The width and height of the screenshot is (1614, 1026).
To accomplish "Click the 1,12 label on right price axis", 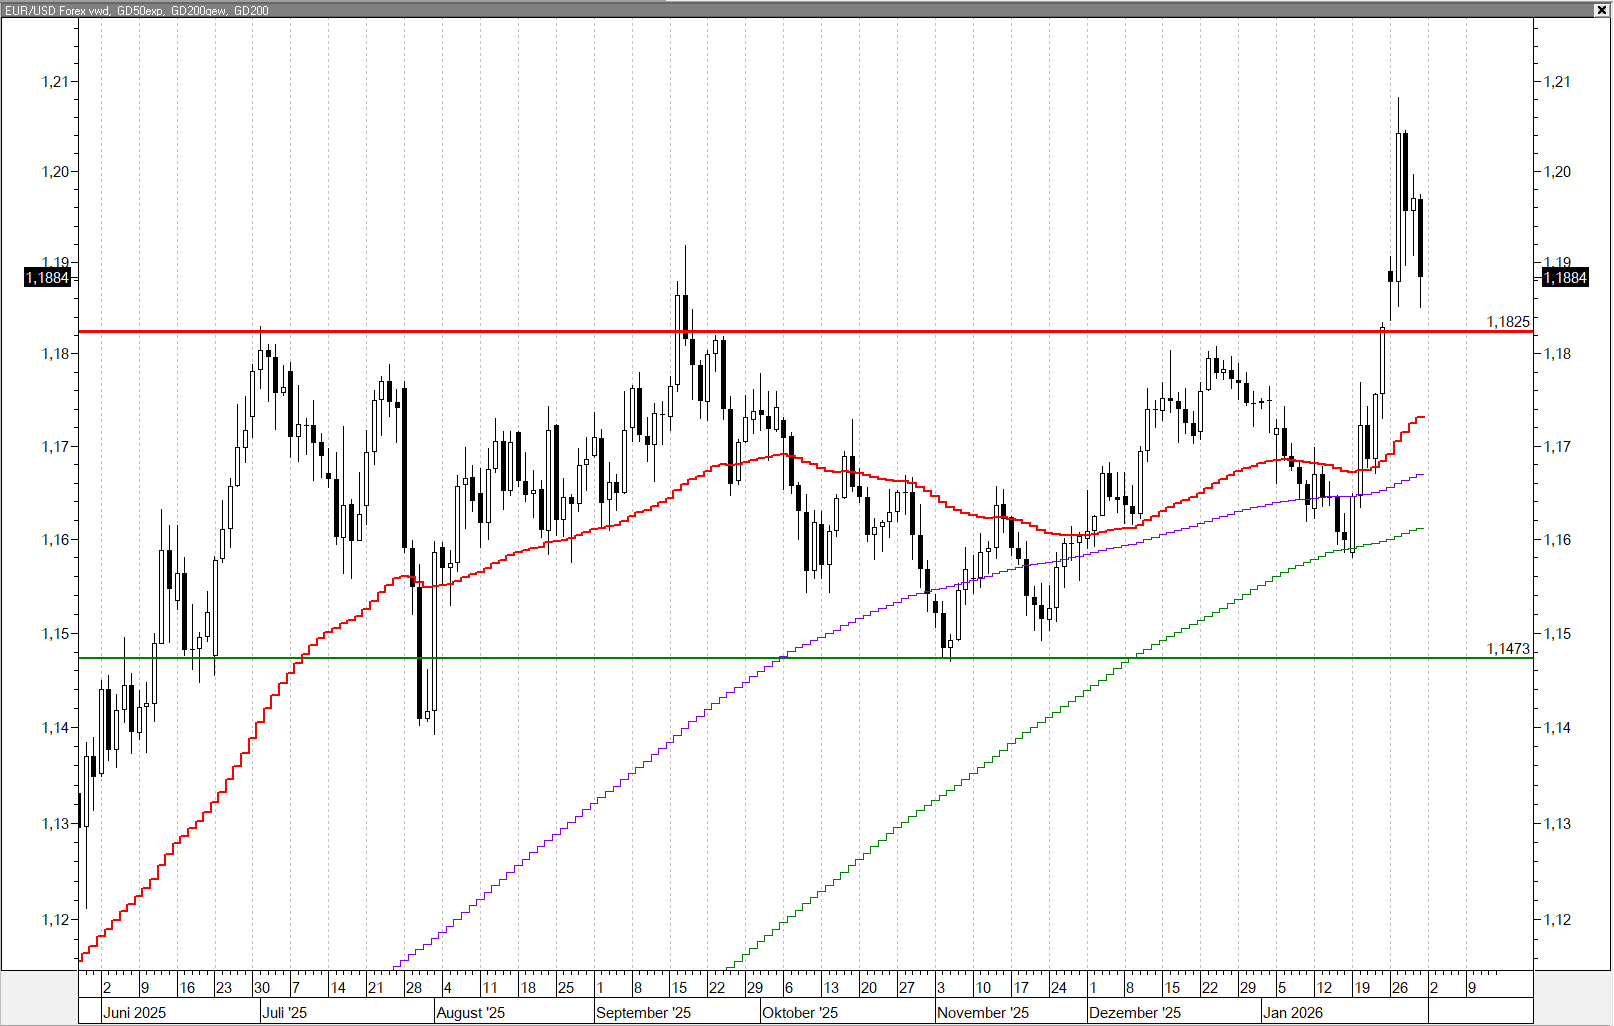I will pyautogui.click(x=1557, y=920).
